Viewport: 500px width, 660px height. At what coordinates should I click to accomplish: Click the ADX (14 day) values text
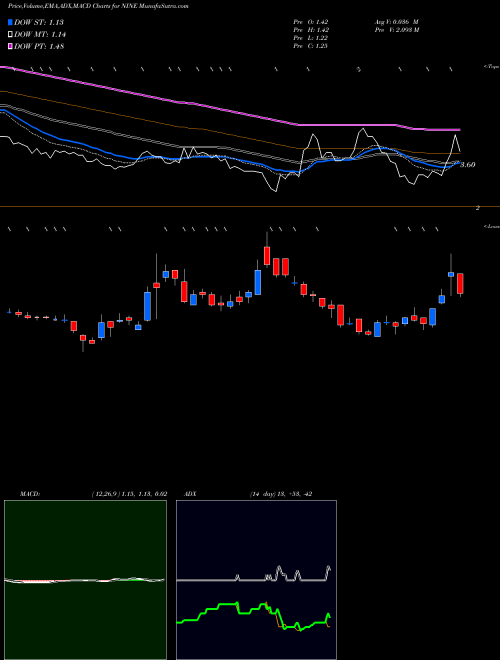coord(280,494)
